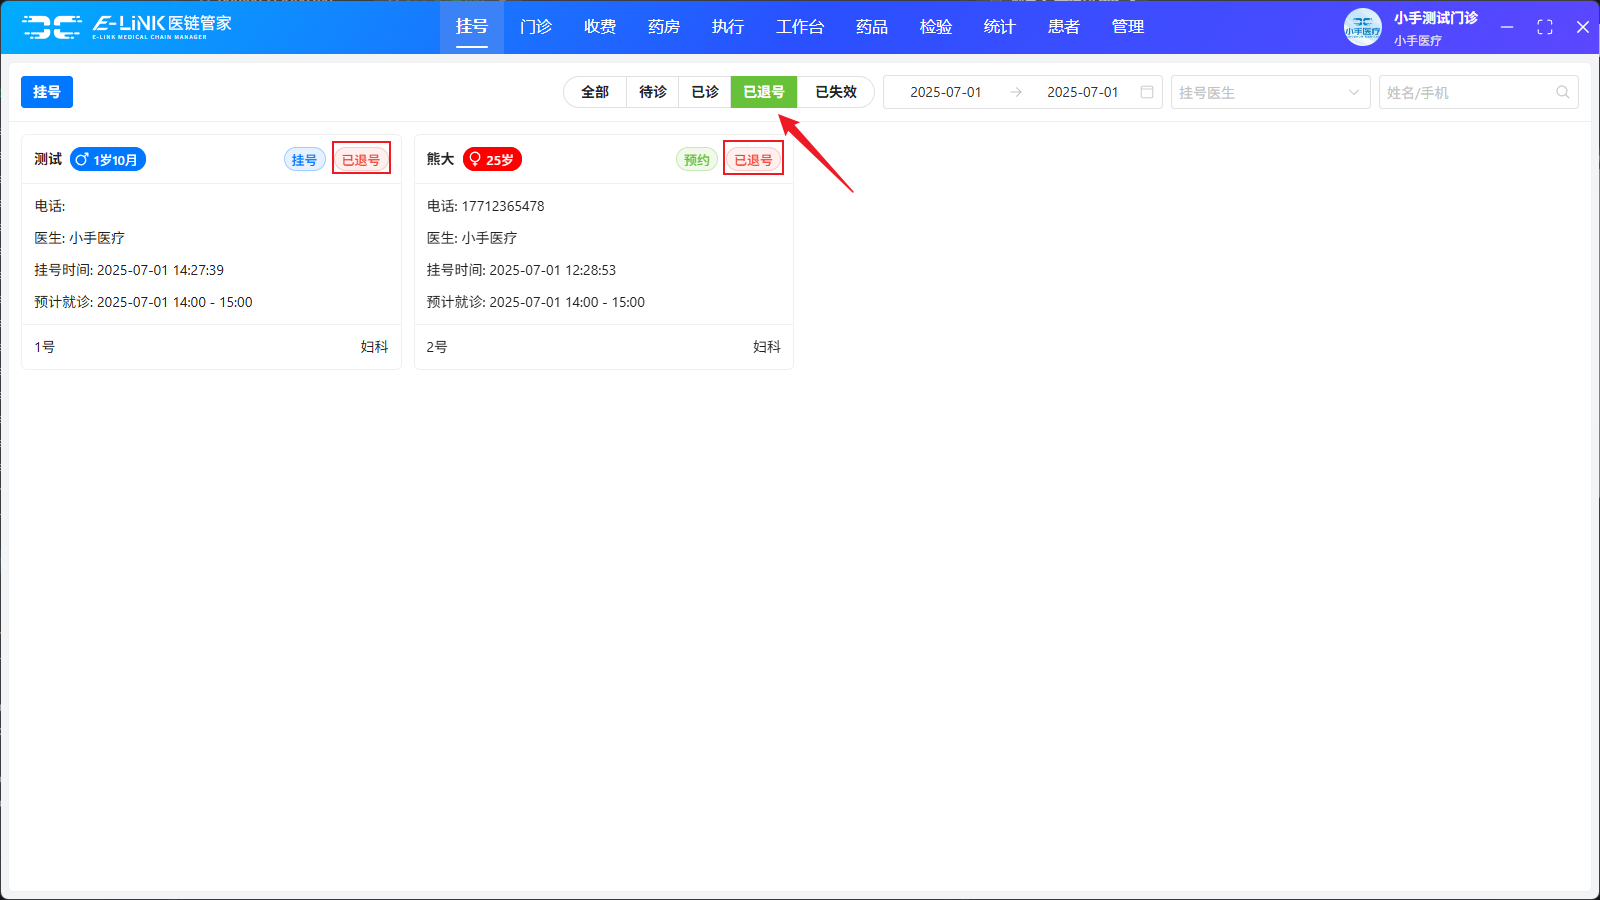Click the search magnifier icon

click(x=1562, y=92)
